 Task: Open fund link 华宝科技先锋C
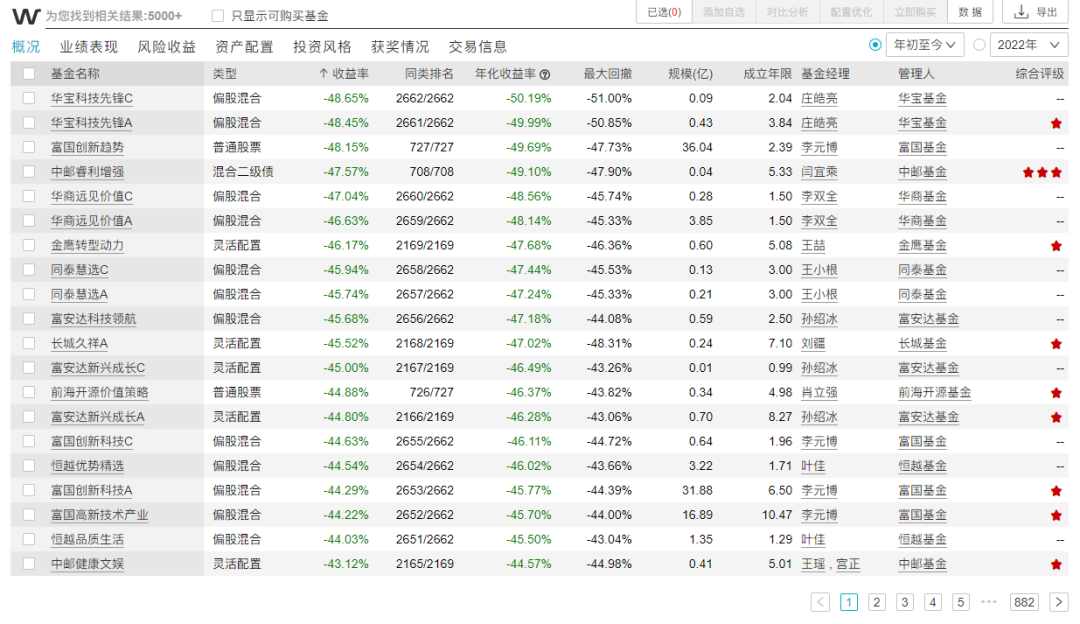click(92, 98)
